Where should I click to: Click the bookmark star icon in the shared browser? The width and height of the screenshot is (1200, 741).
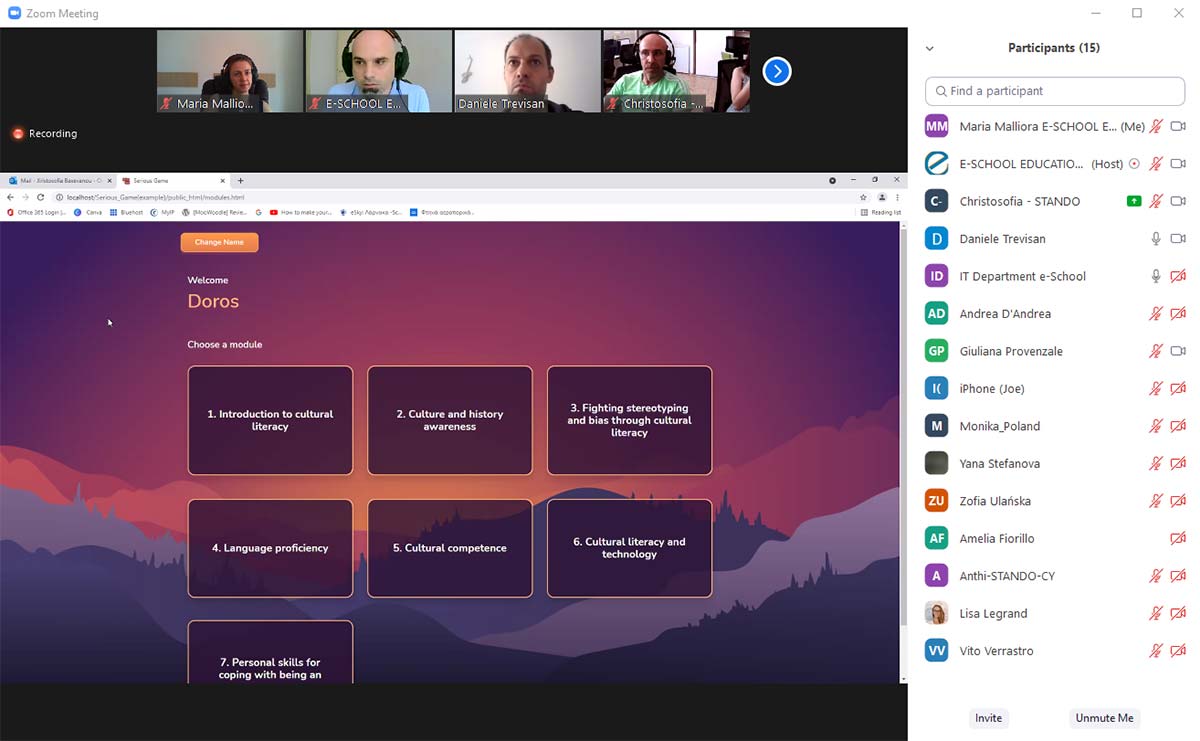click(863, 197)
